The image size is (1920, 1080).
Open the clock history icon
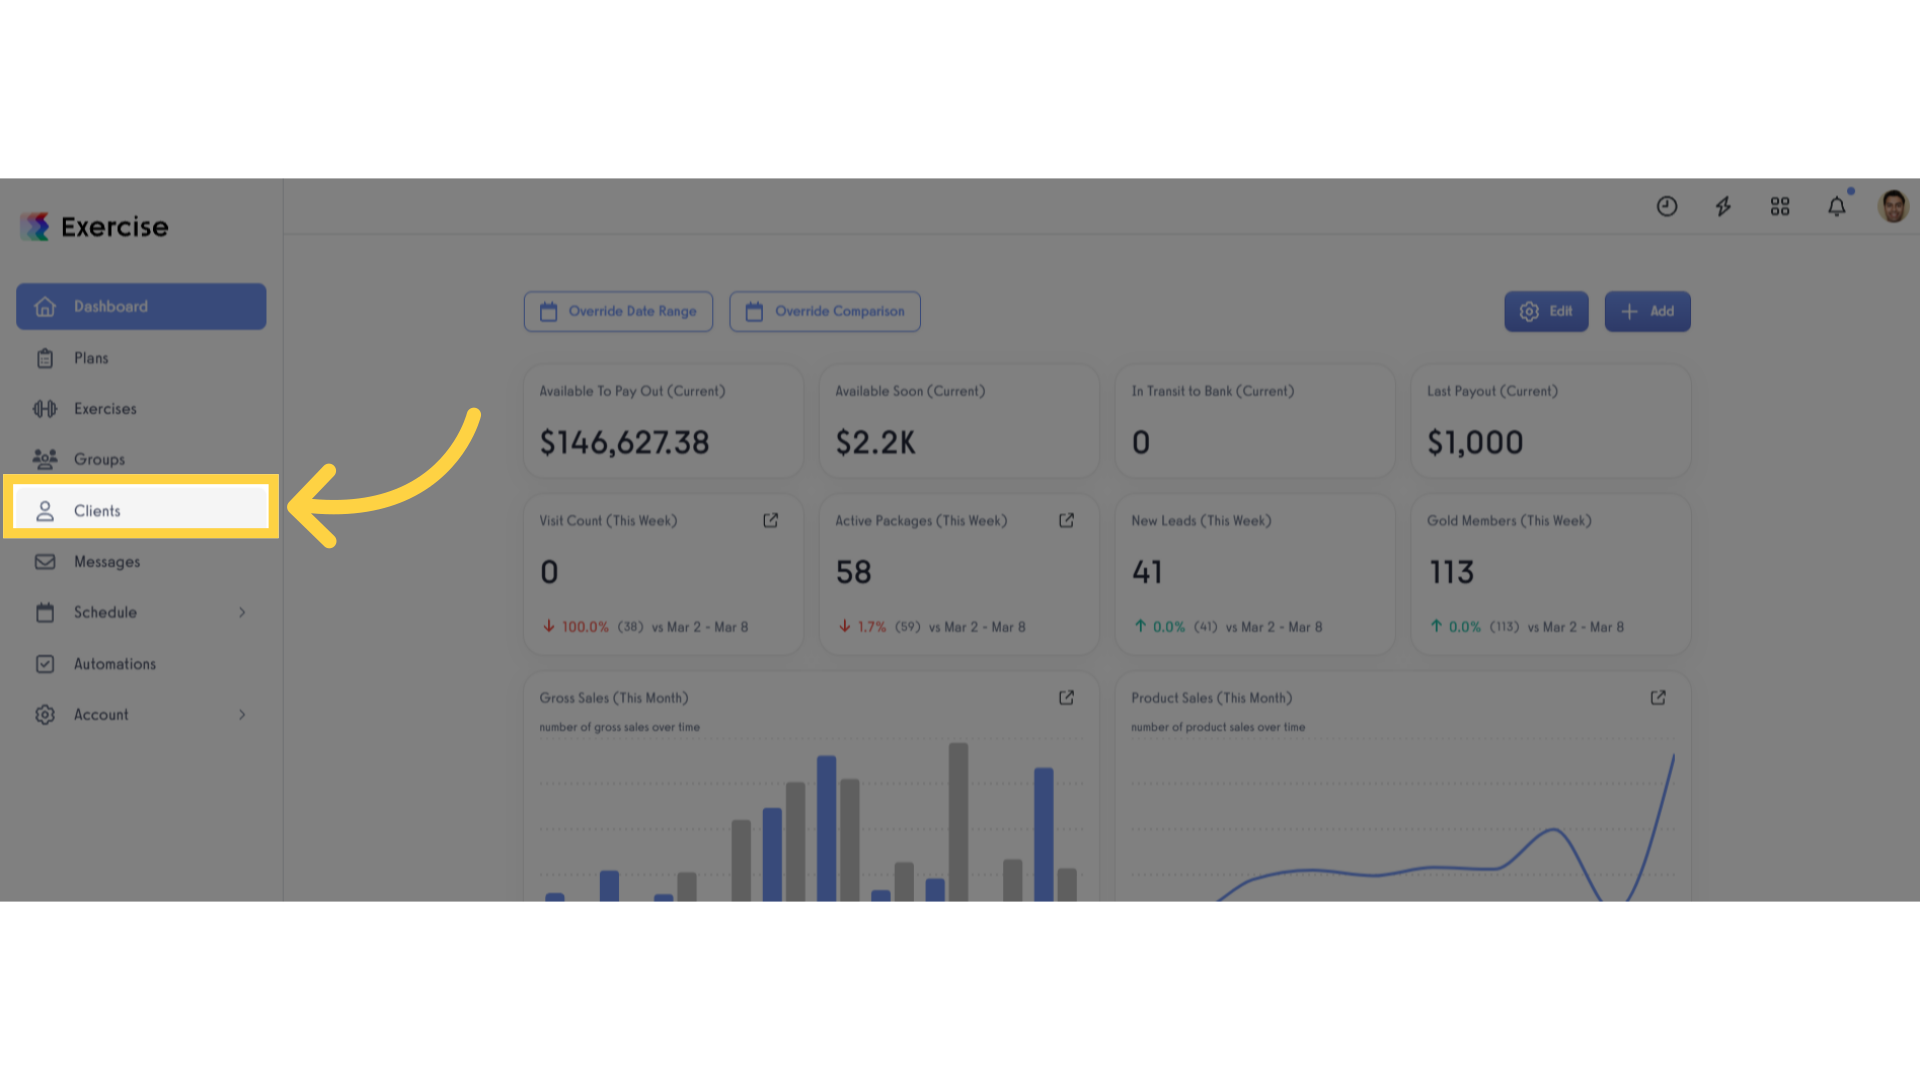(x=1667, y=206)
